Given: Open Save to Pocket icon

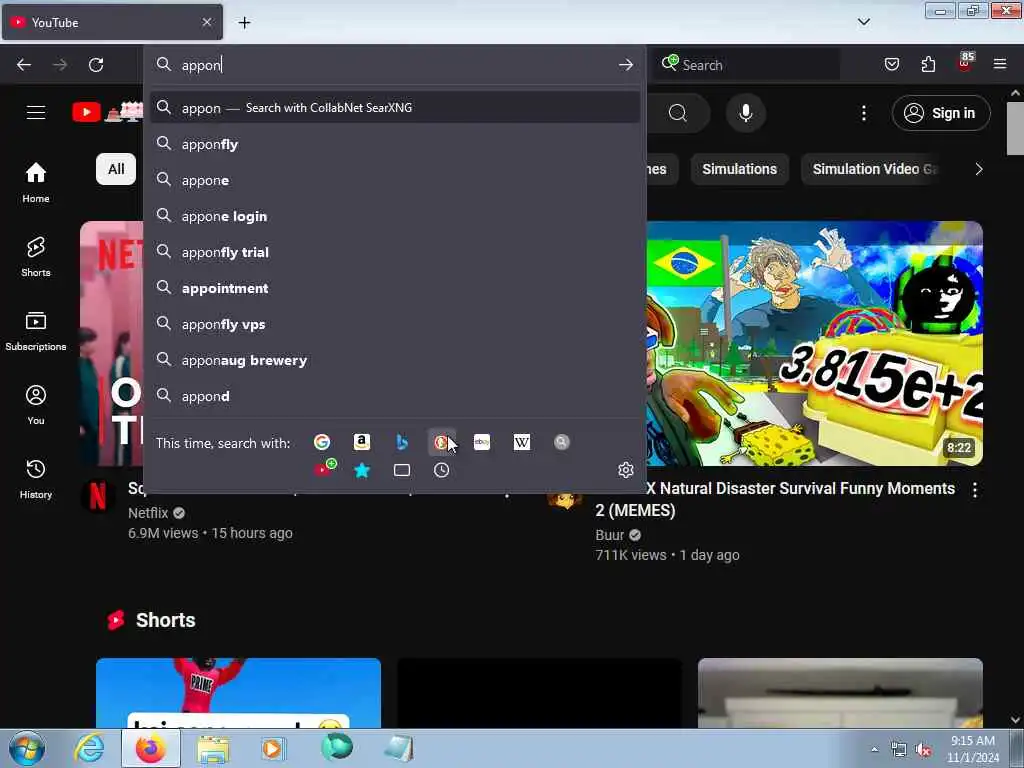Looking at the screenshot, I should coord(891,64).
